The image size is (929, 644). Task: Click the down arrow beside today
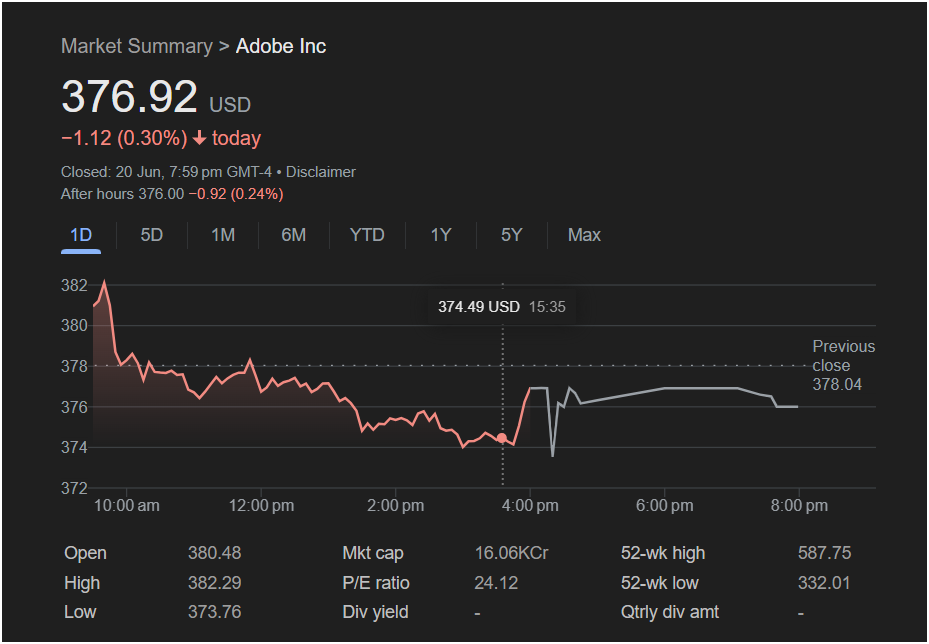(200, 139)
